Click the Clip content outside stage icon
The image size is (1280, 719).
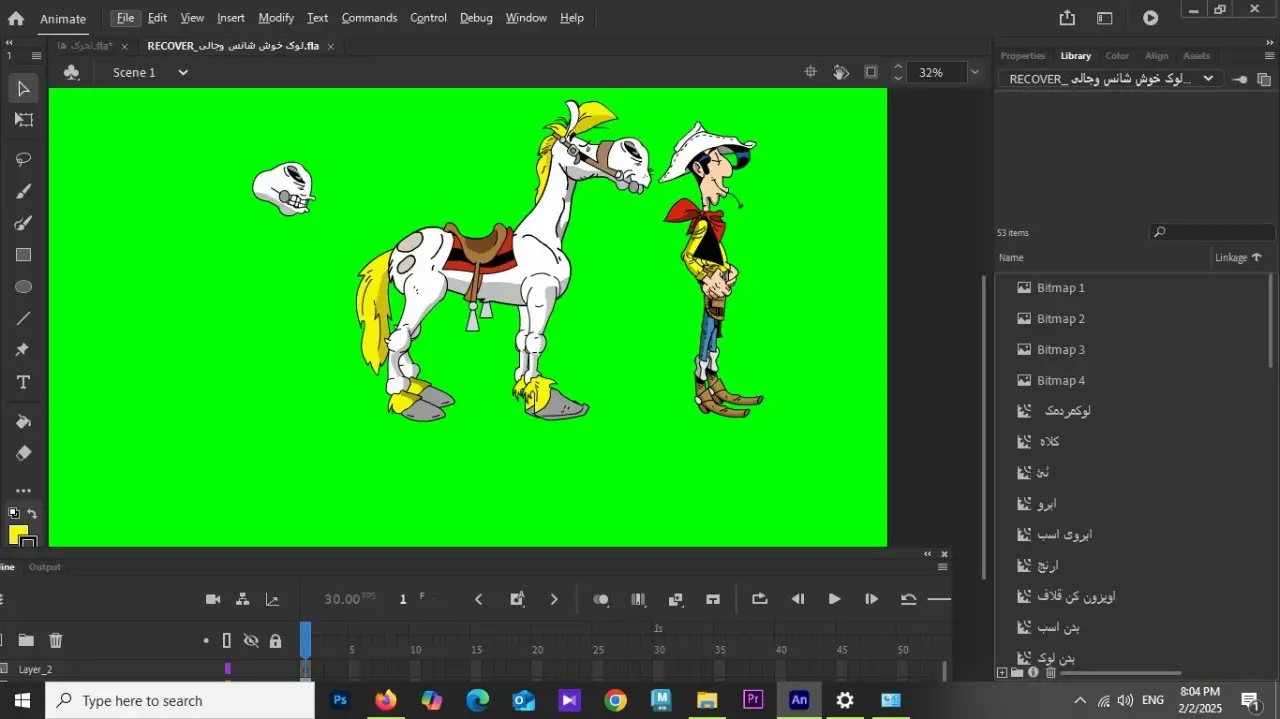pyautogui.click(x=871, y=72)
